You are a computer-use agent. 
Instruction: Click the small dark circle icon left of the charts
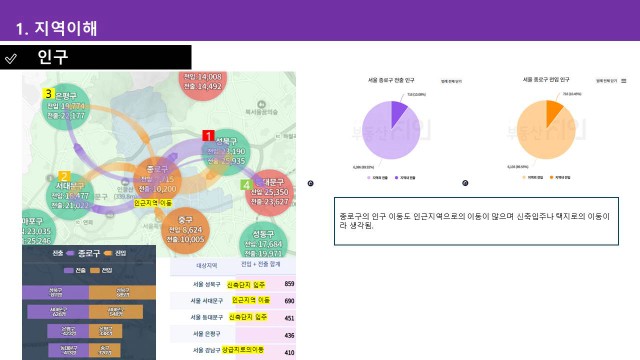click(311, 183)
